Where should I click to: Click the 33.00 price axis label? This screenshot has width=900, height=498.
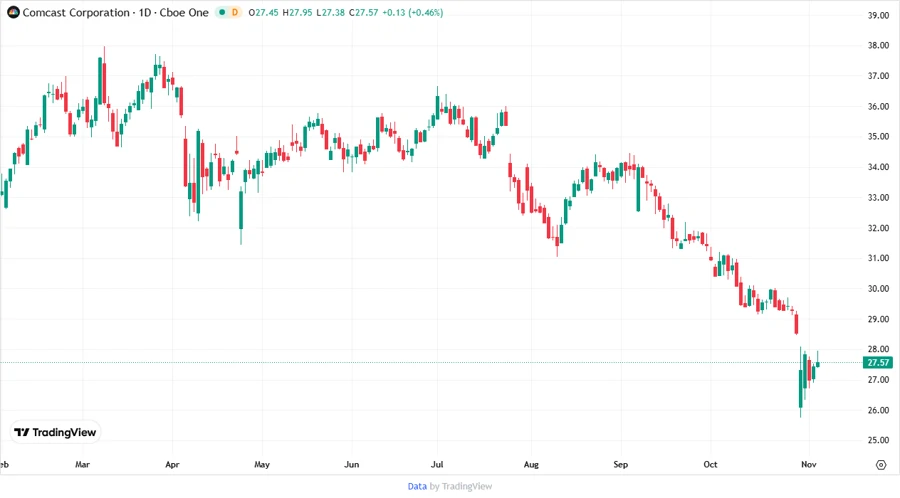878,197
